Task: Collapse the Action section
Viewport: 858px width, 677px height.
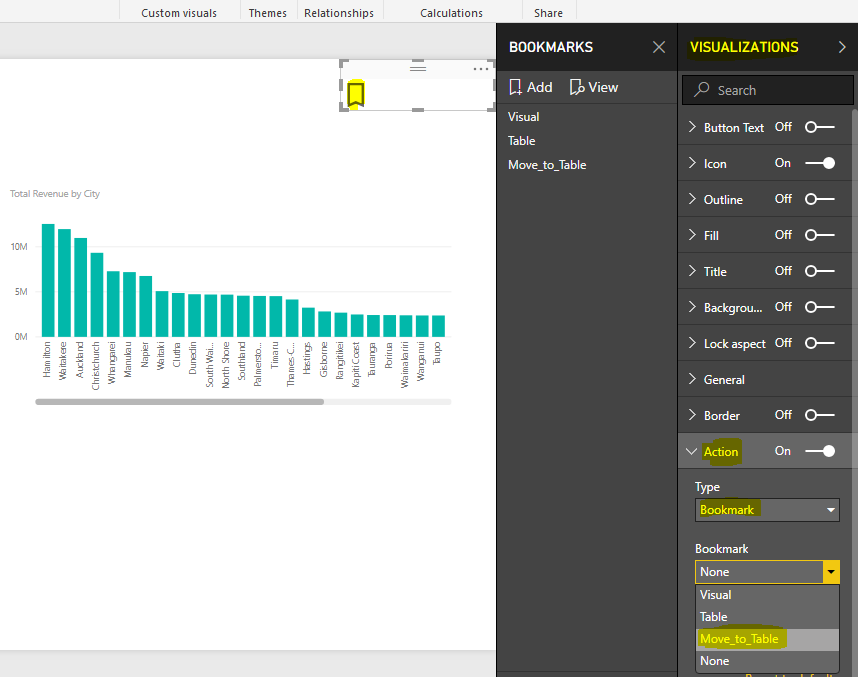Action: [692, 451]
